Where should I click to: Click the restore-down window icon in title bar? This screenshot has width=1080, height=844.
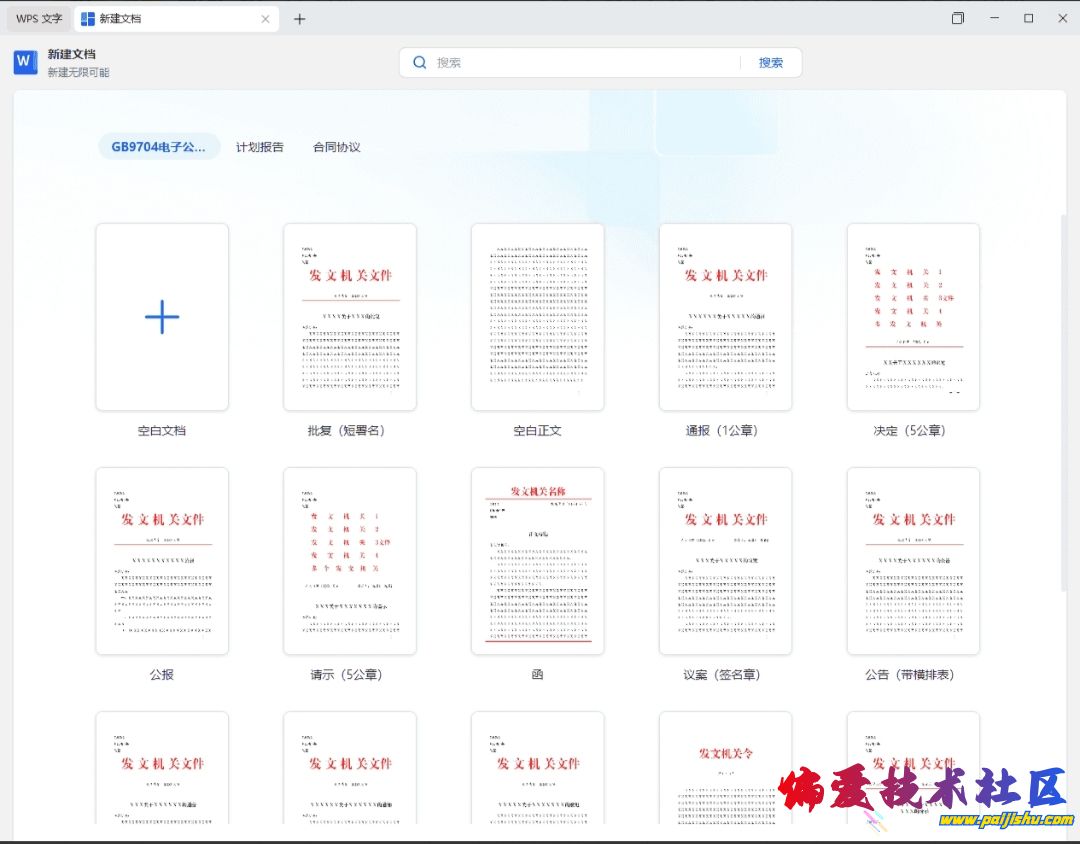pyautogui.click(x=957, y=18)
